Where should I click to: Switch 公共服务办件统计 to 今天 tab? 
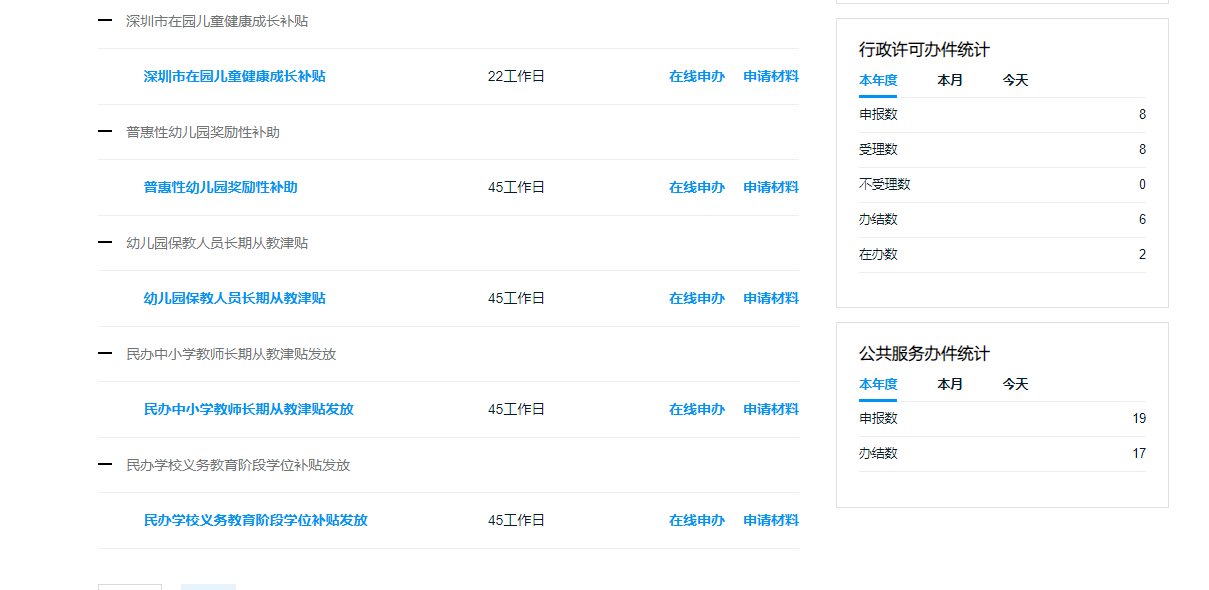point(1016,384)
